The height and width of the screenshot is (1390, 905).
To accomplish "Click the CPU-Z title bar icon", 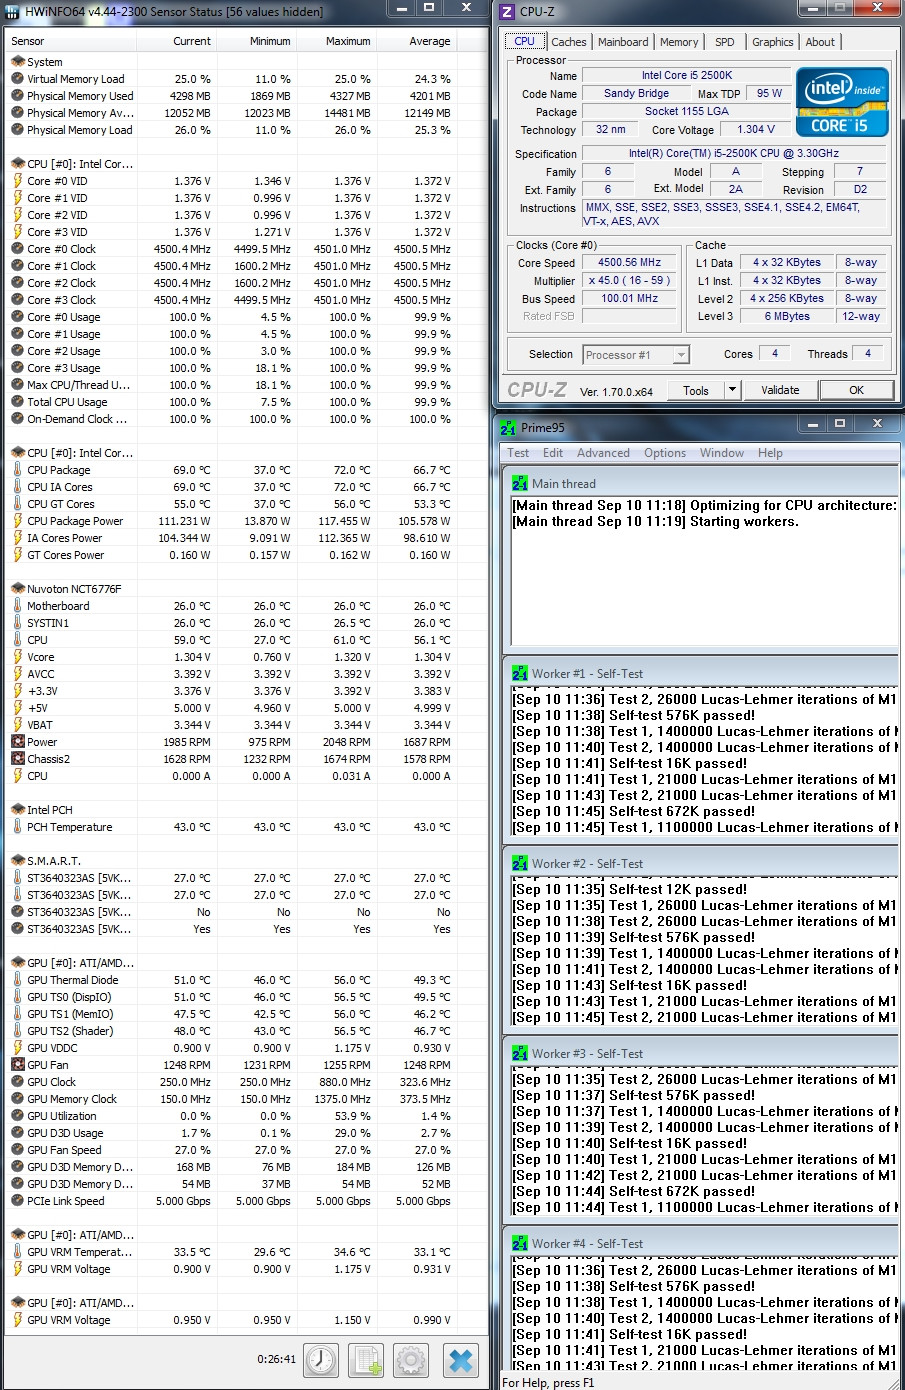I will [507, 12].
